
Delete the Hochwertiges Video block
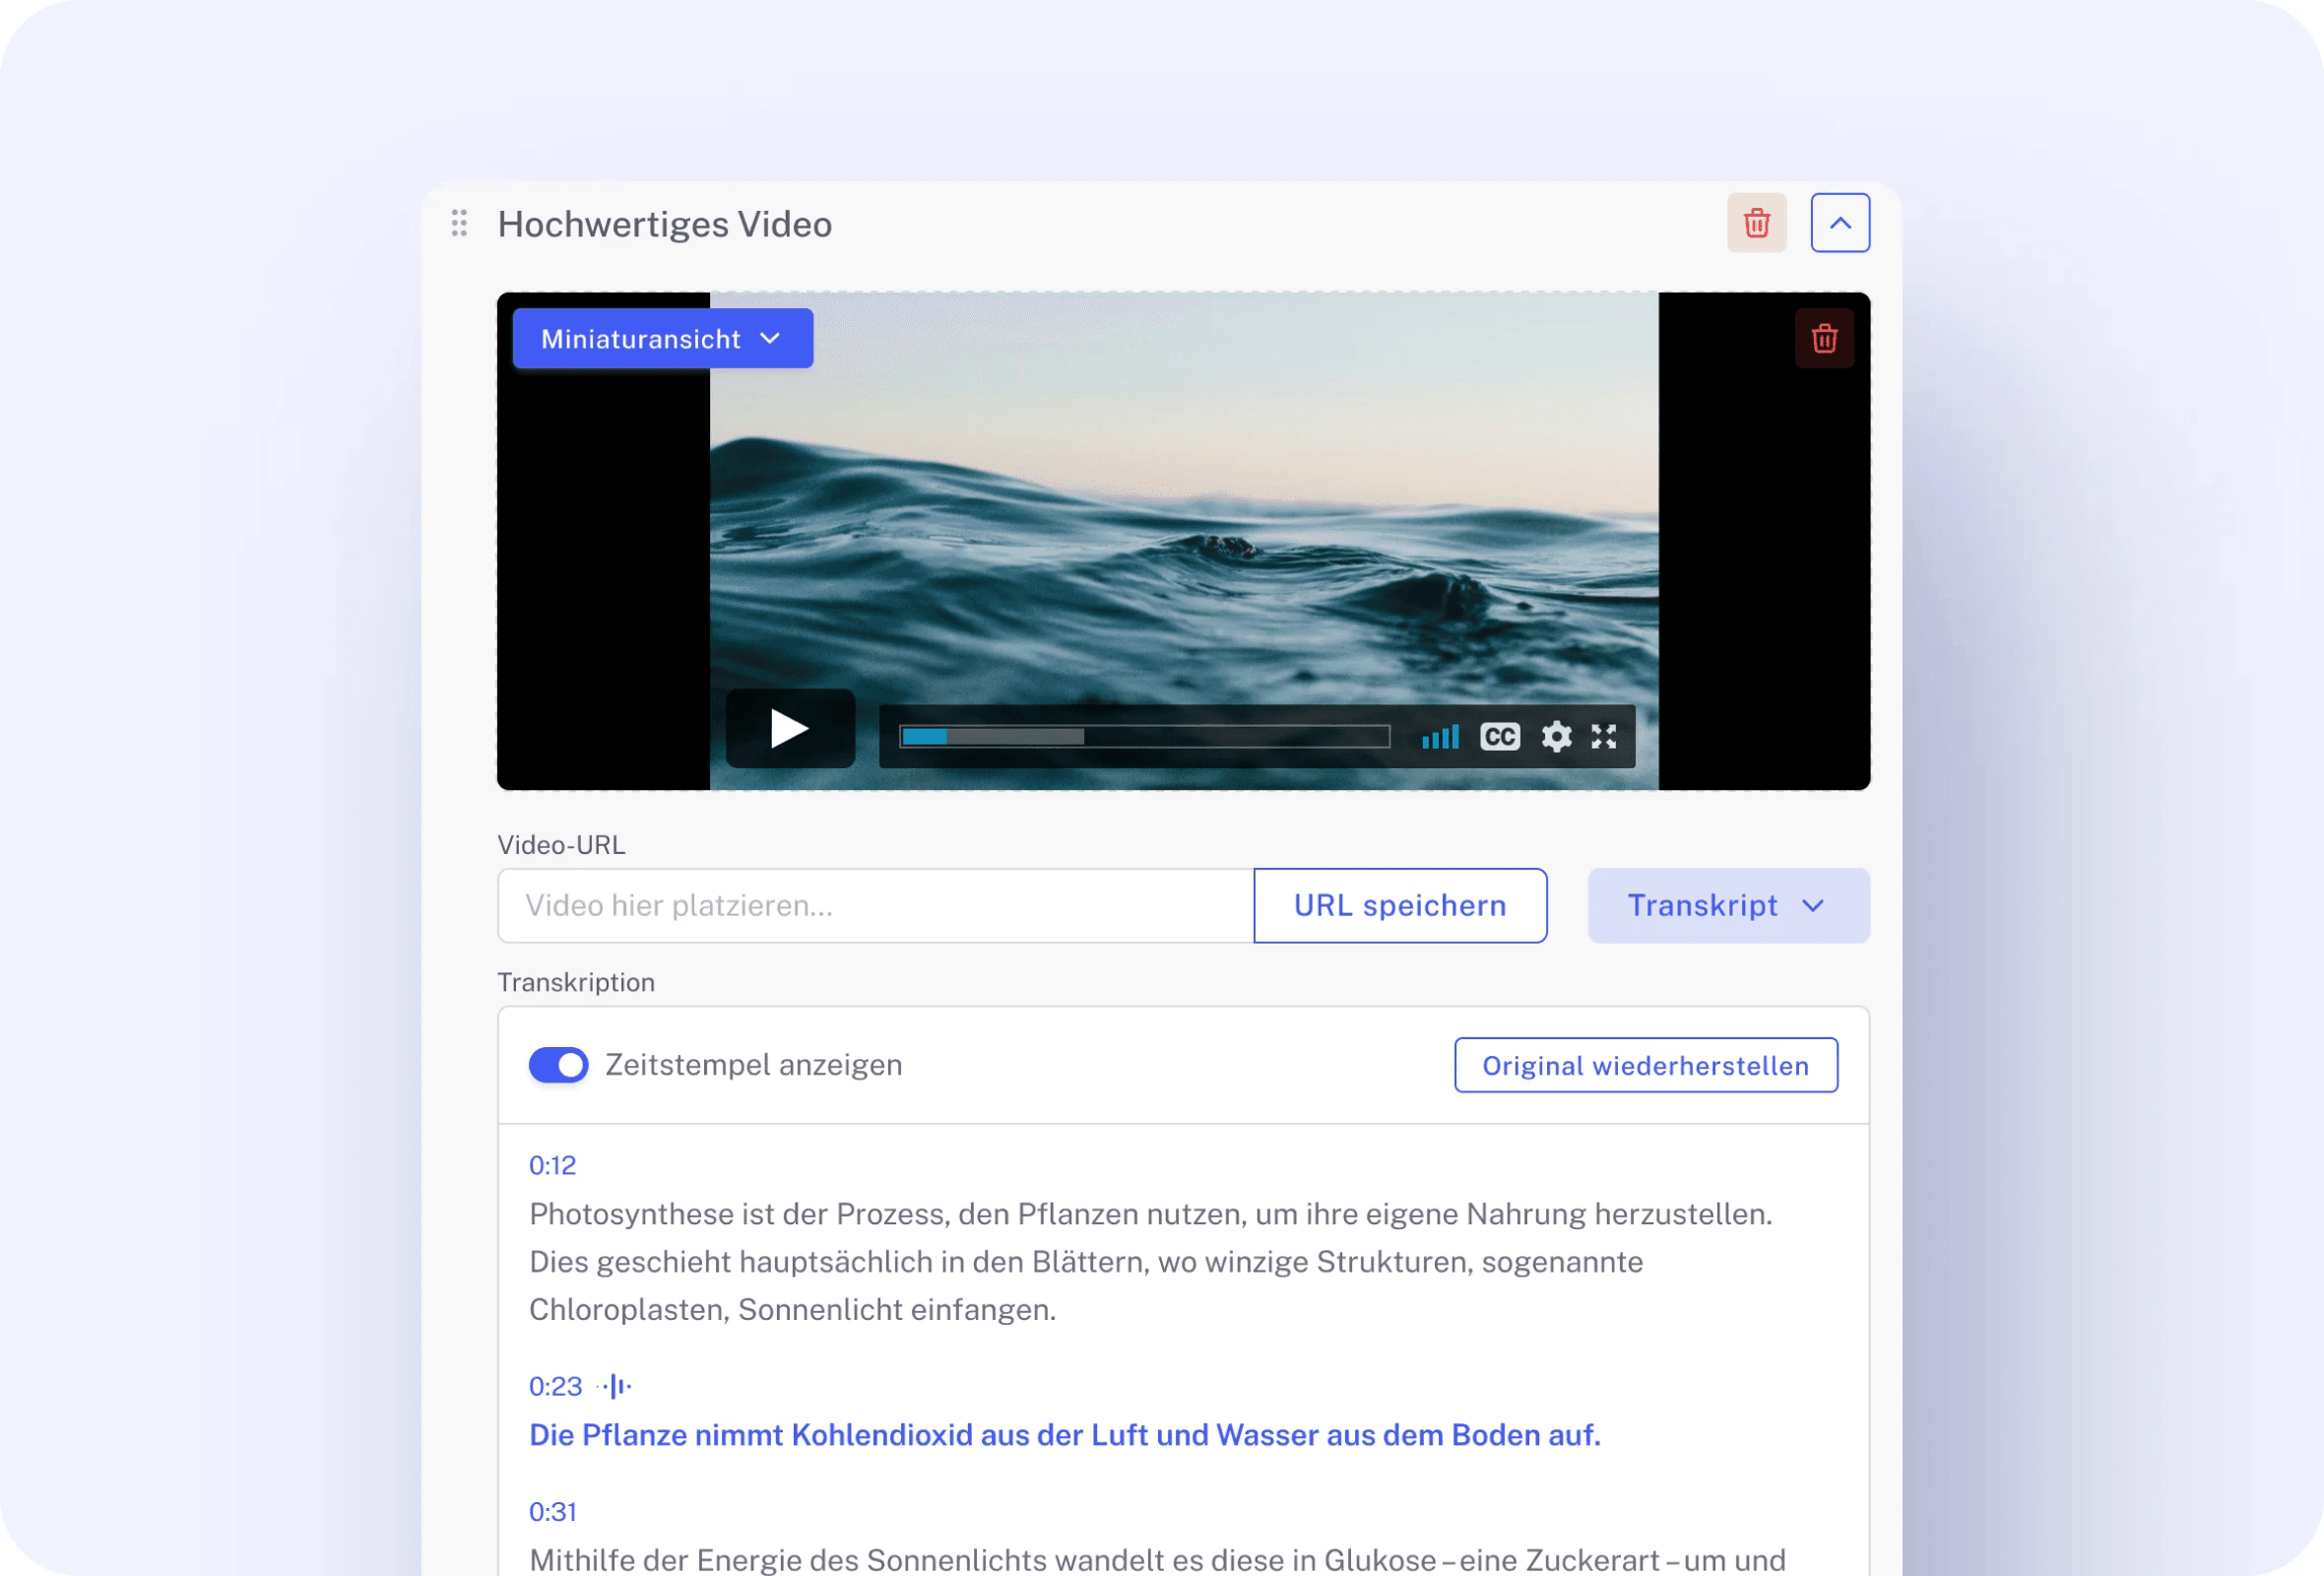coord(1756,223)
